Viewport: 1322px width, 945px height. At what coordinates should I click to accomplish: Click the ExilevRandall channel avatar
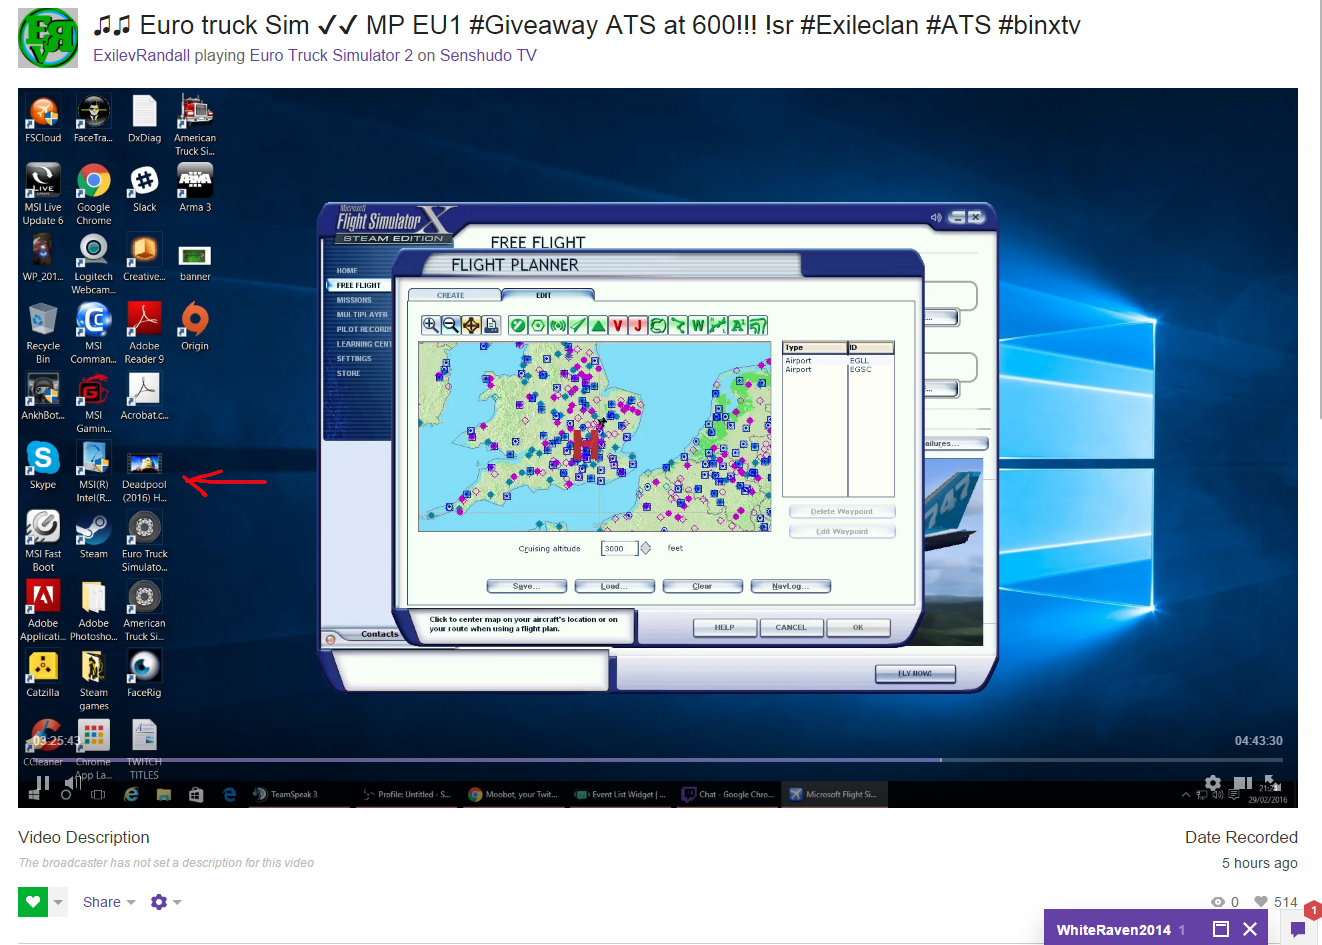click(48, 38)
